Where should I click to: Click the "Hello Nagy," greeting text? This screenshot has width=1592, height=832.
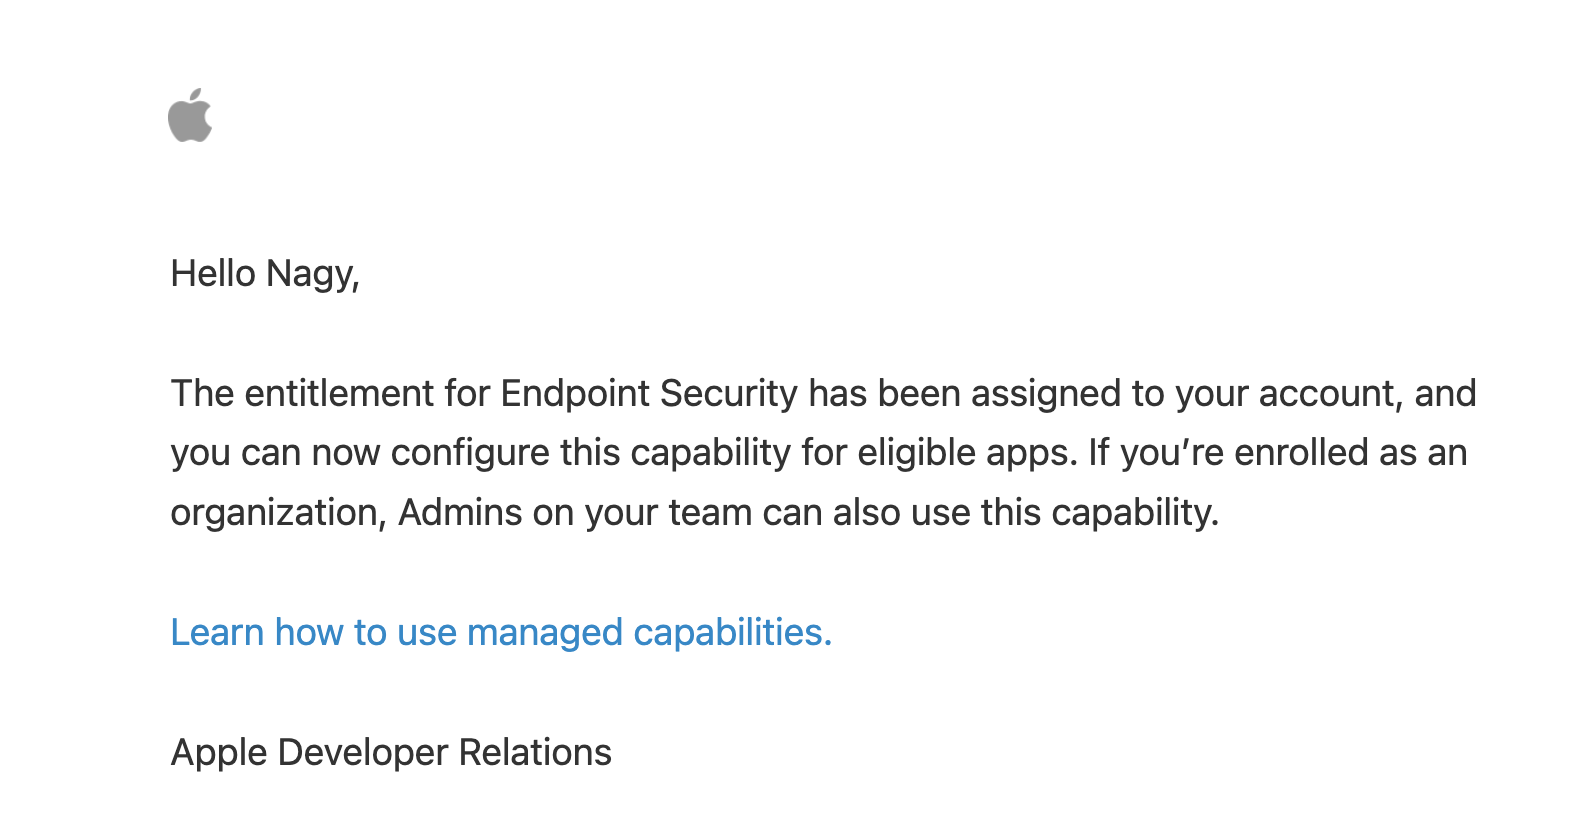click(x=264, y=274)
